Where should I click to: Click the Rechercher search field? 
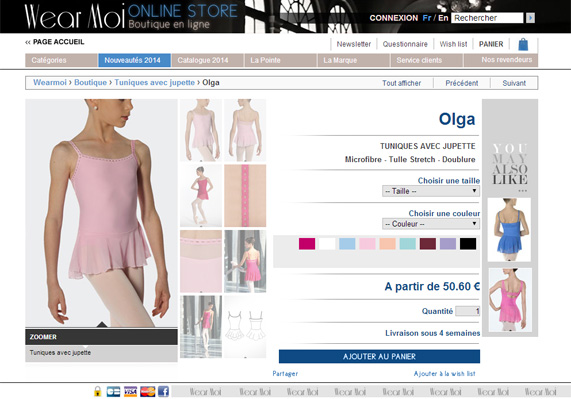tap(487, 17)
